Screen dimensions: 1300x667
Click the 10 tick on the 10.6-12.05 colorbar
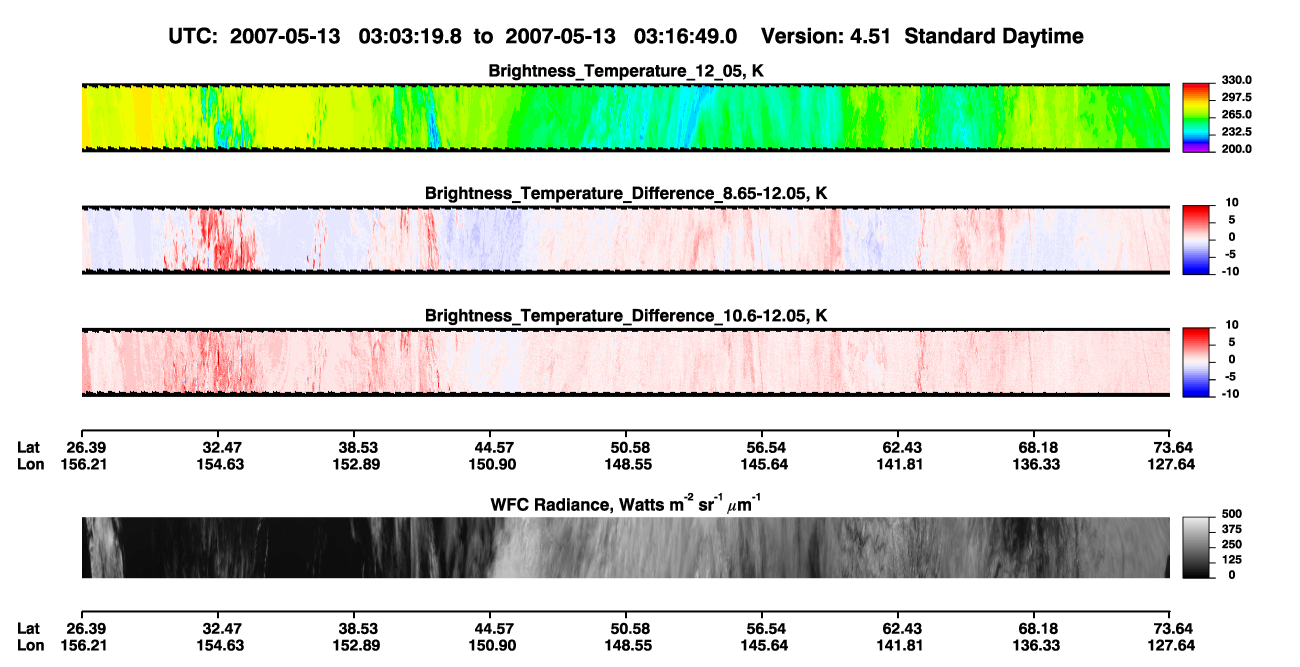click(x=1231, y=325)
